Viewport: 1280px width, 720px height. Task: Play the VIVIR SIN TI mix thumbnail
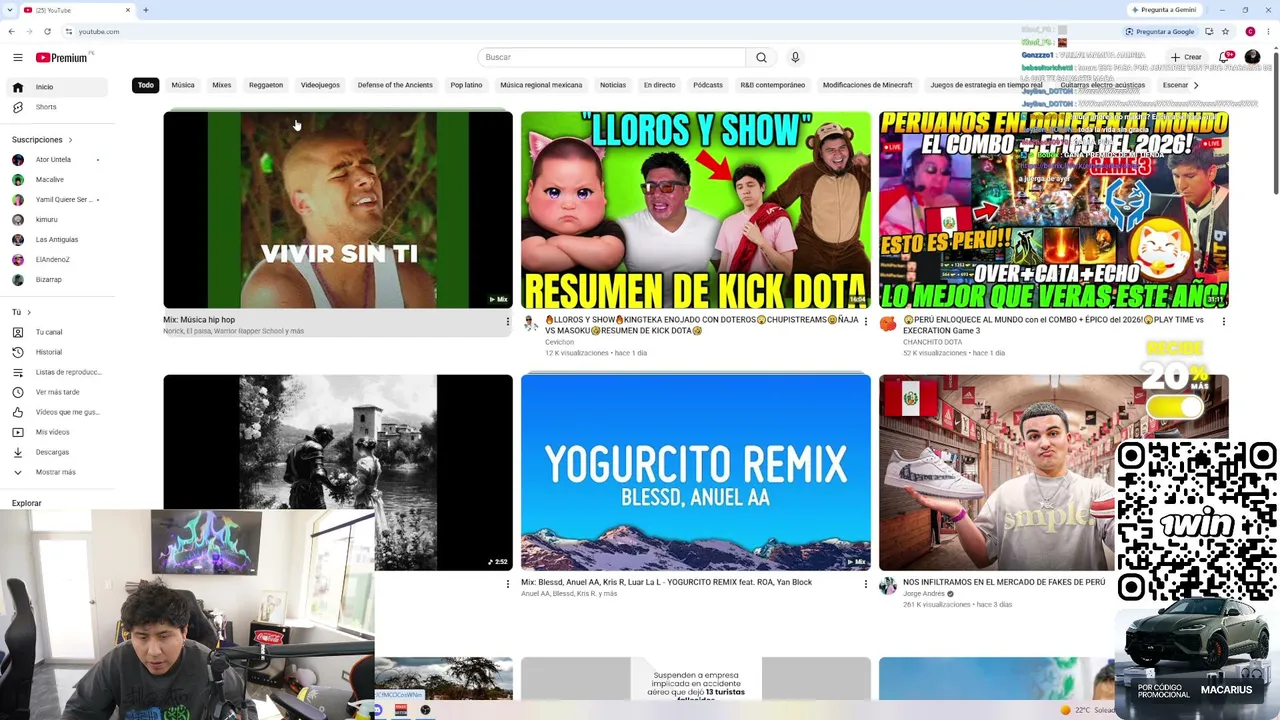click(338, 210)
